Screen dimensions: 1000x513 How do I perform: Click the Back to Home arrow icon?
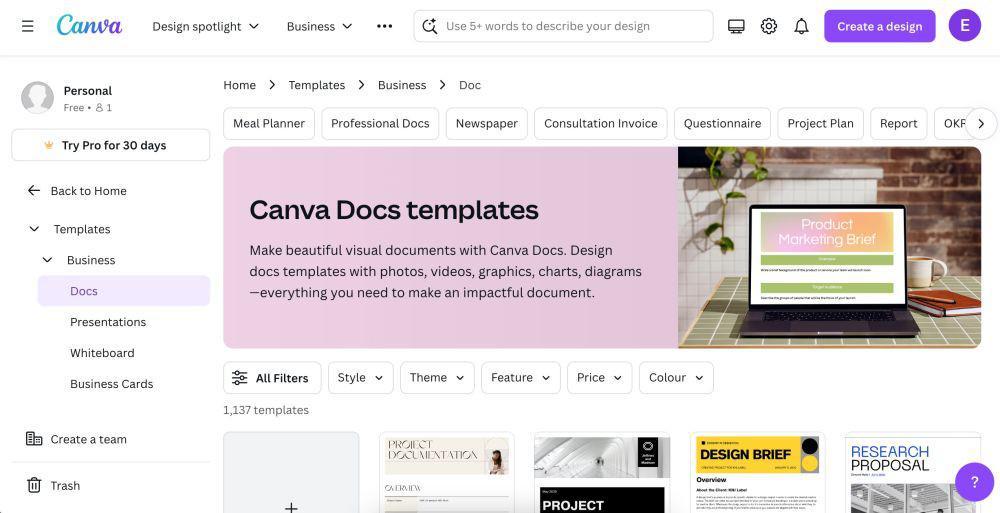point(34,191)
